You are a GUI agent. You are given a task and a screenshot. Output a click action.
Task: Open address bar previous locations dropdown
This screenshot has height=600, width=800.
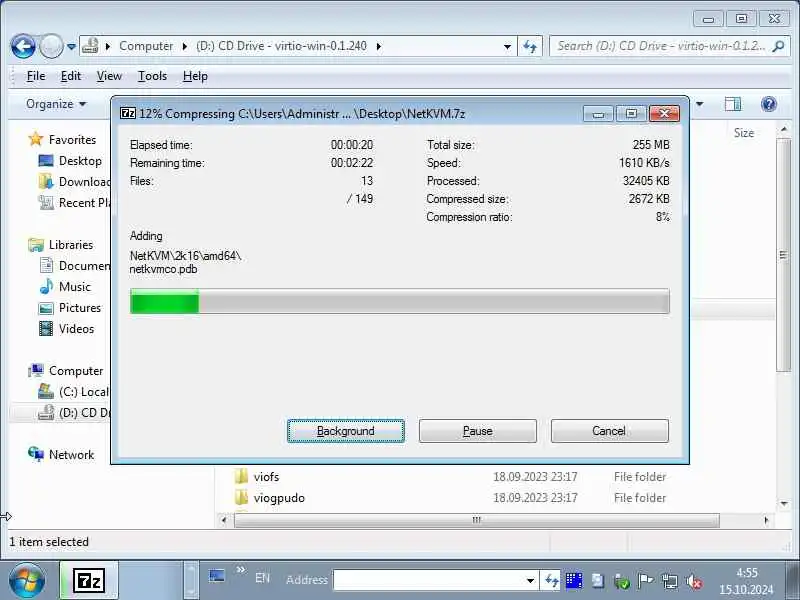[507, 46]
